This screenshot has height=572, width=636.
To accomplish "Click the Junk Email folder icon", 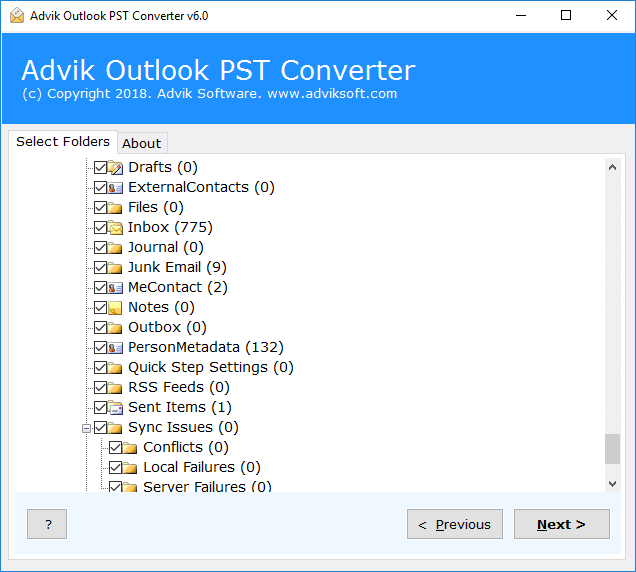I will [x=115, y=268].
